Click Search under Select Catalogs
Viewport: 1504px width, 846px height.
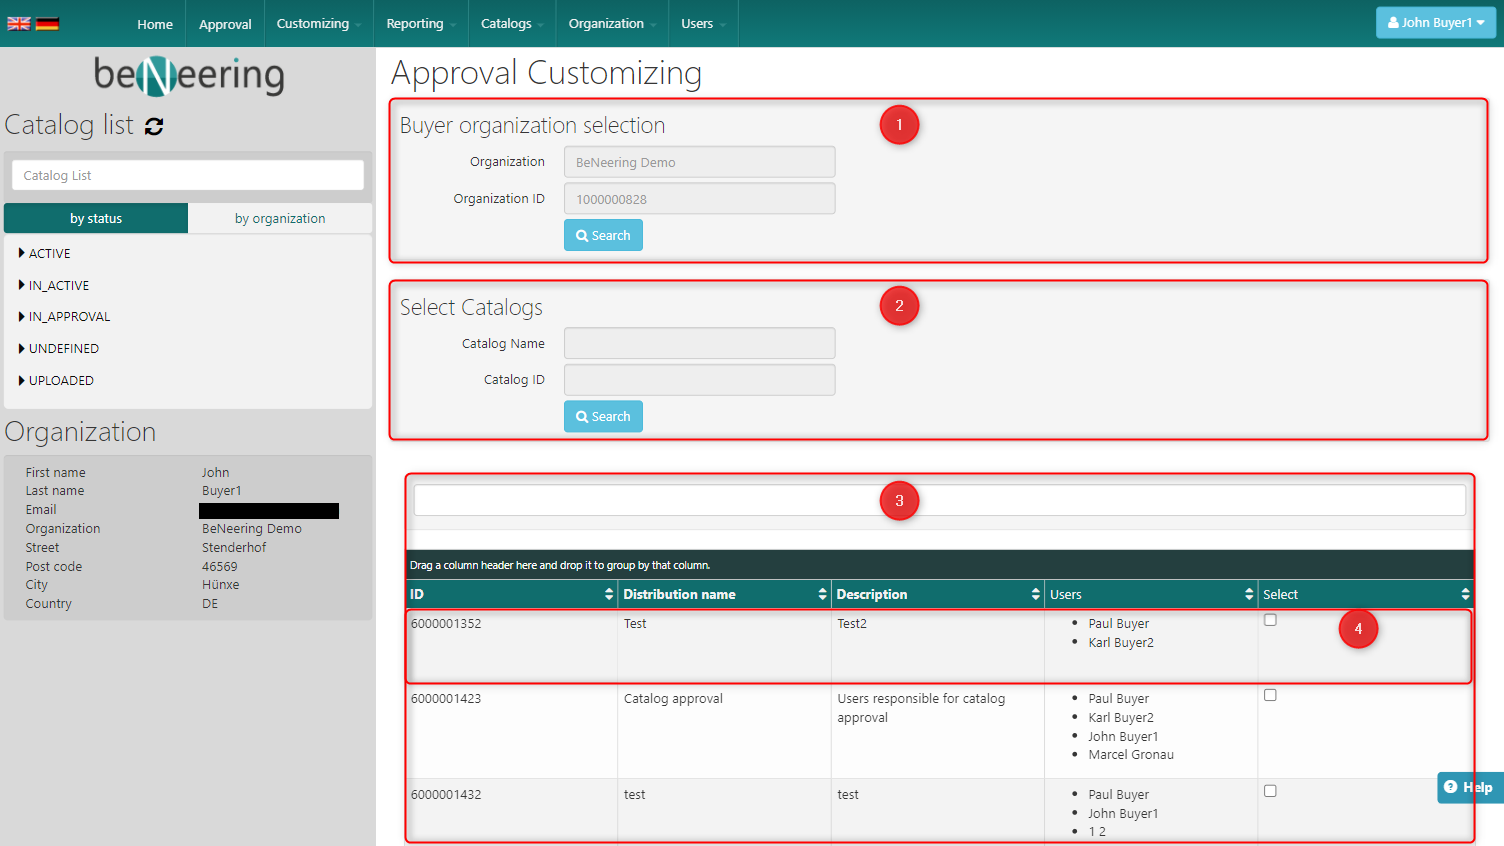603,416
